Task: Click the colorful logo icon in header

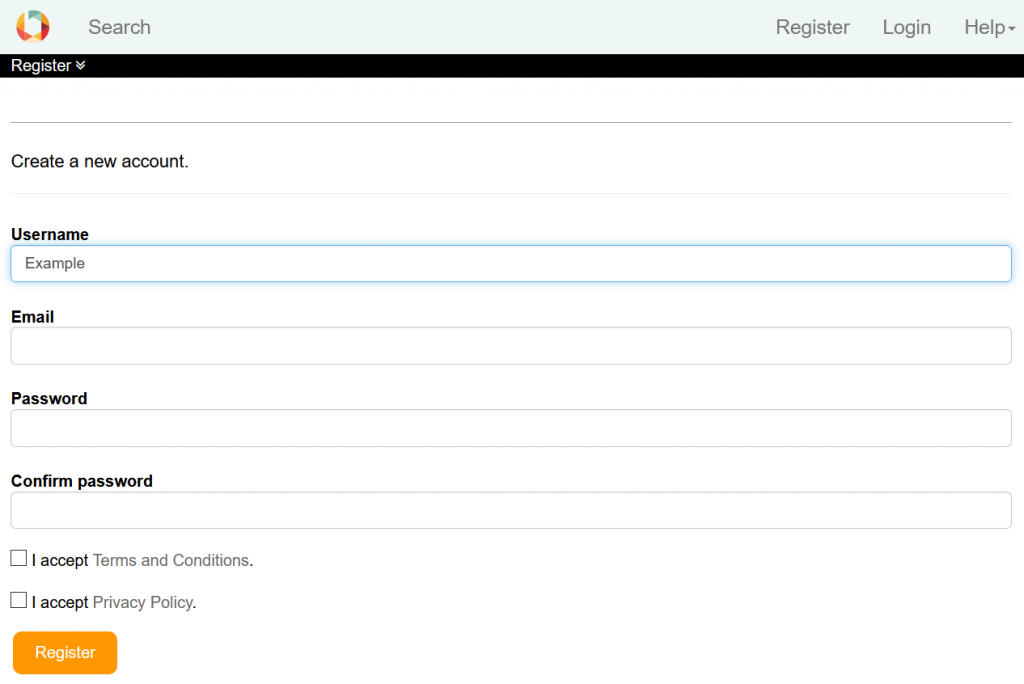Action: pos(33,27)
